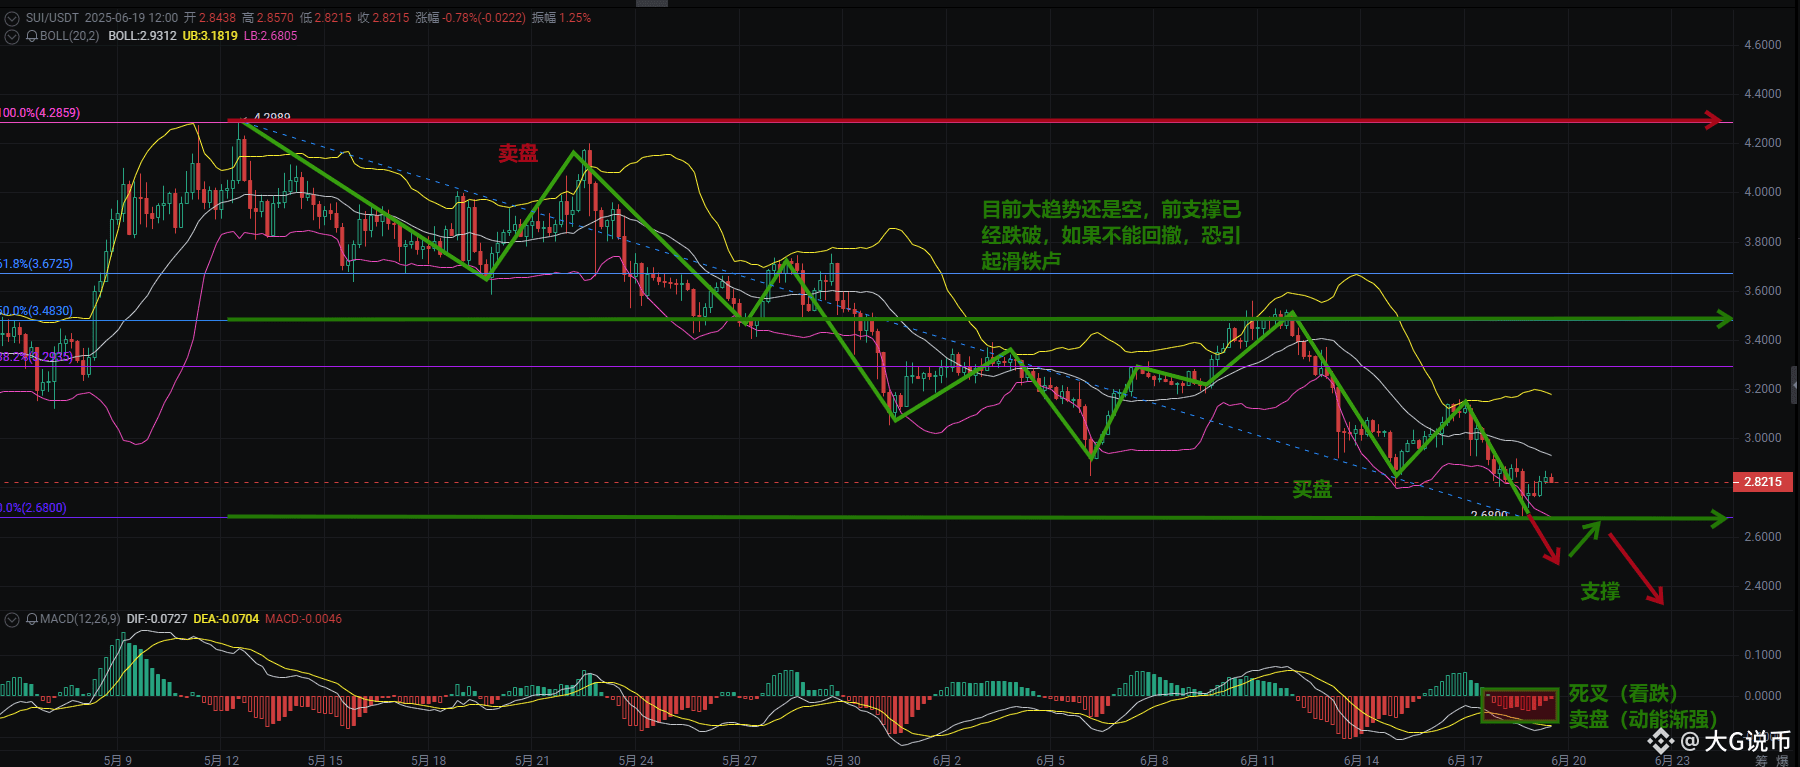This screenshot has height=767, width=1800.
Task: Open MACD(12,26,9) indicator settings label
Action: 80,619
